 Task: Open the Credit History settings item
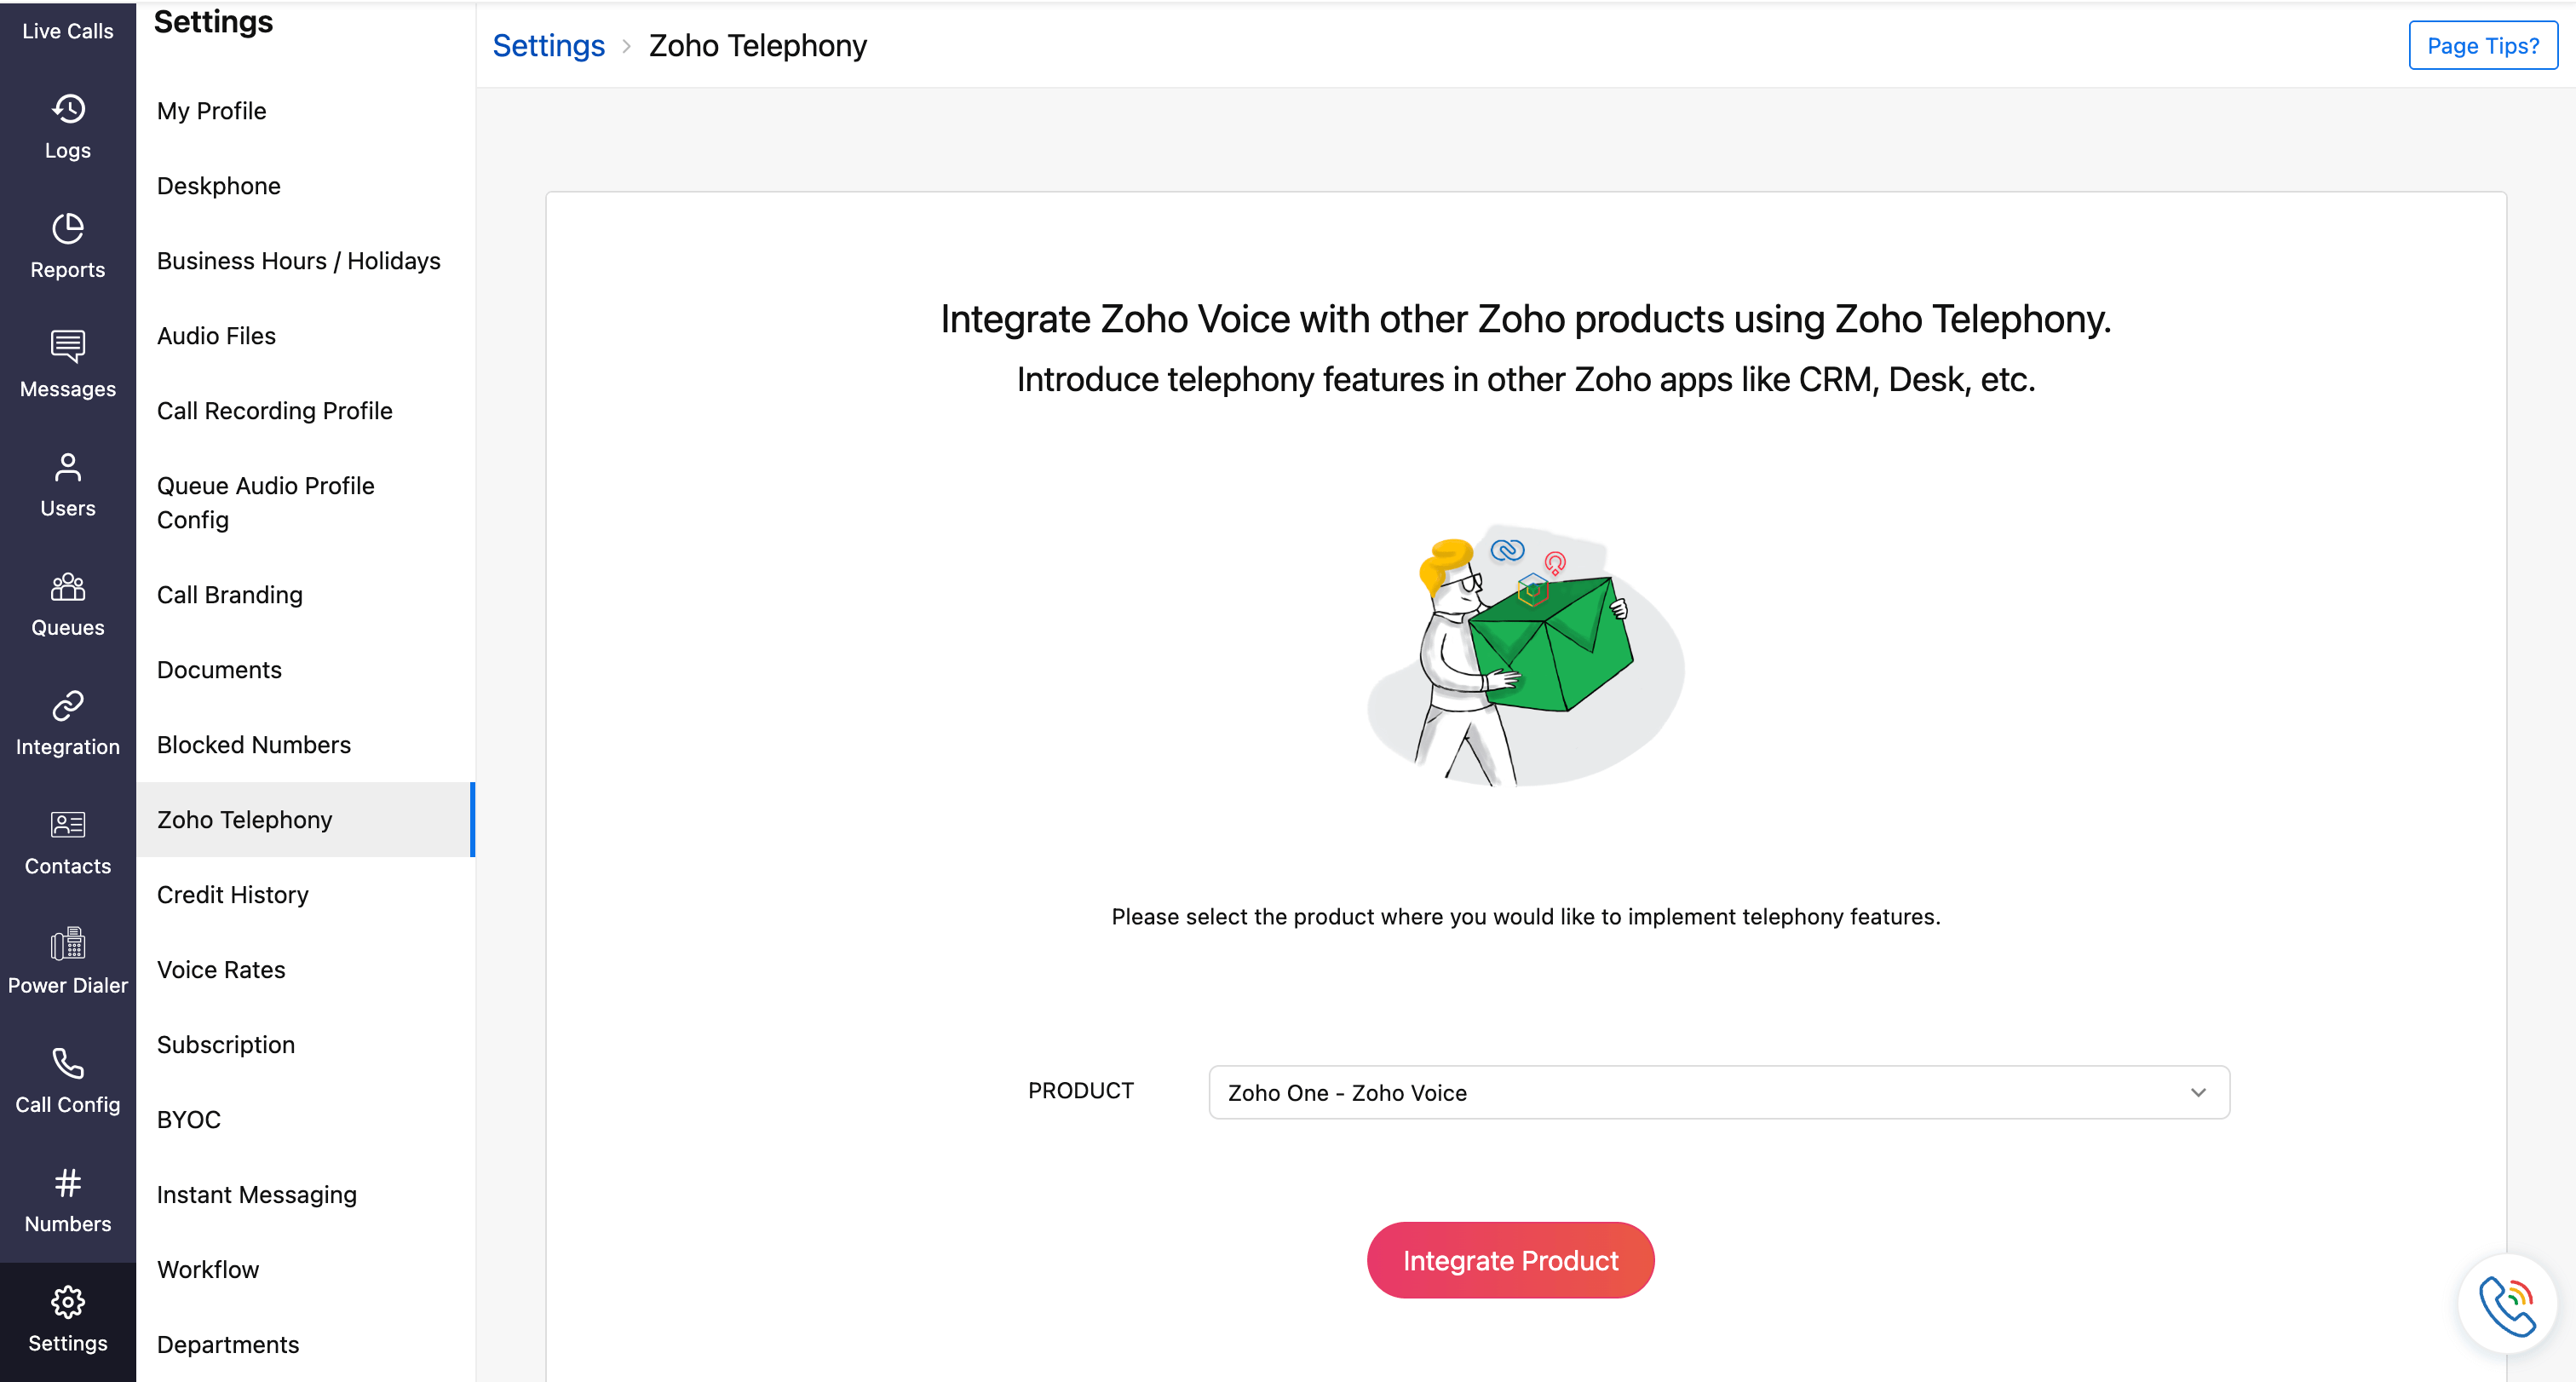(x=232, y=895)
